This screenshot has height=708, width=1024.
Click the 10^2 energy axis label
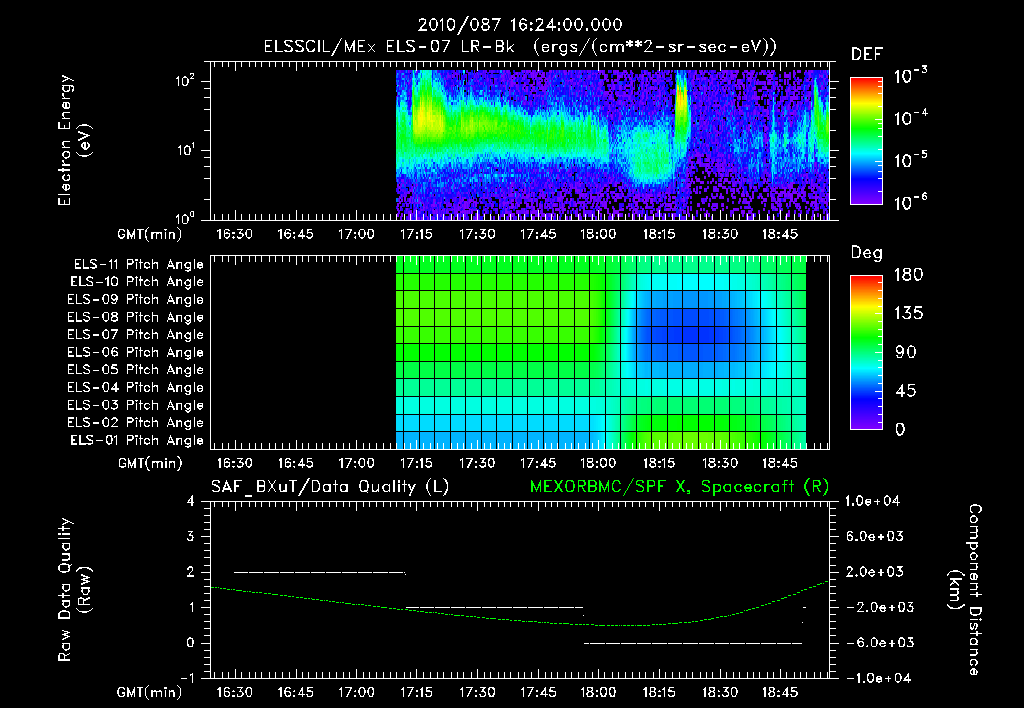[x=185, y=82]
